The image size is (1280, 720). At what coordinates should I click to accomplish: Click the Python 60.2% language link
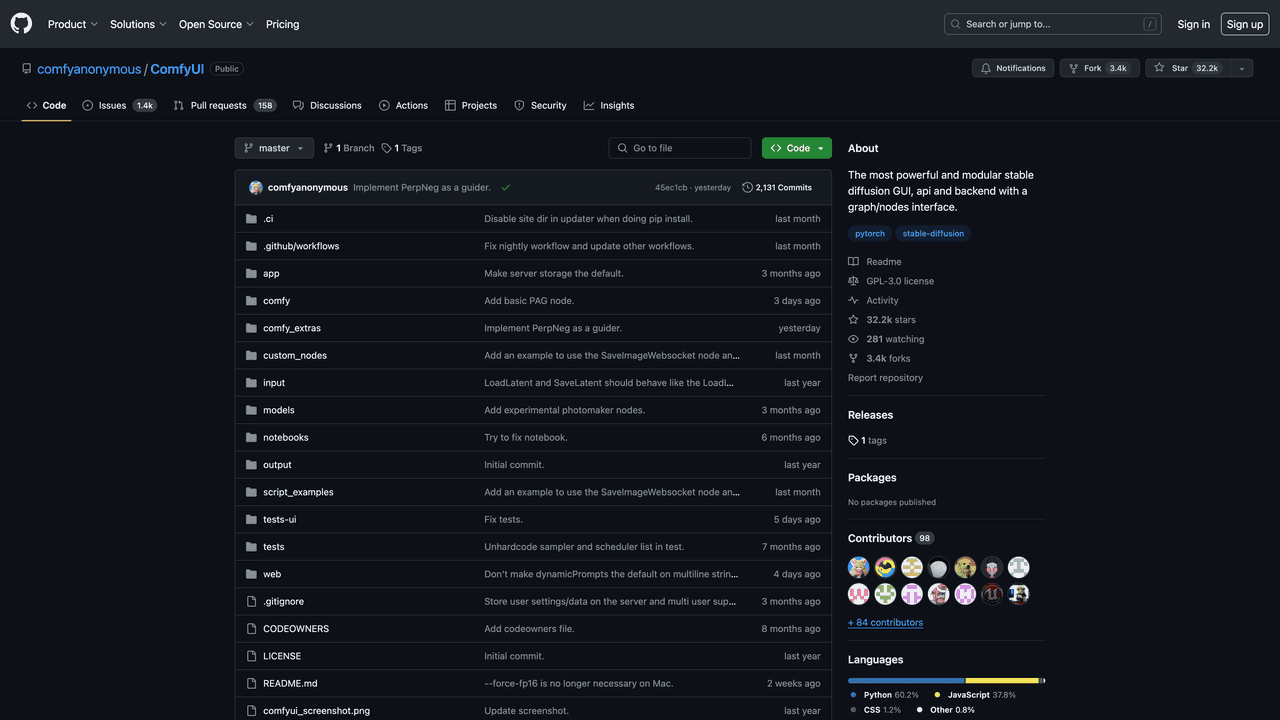[x=884, y=695]
